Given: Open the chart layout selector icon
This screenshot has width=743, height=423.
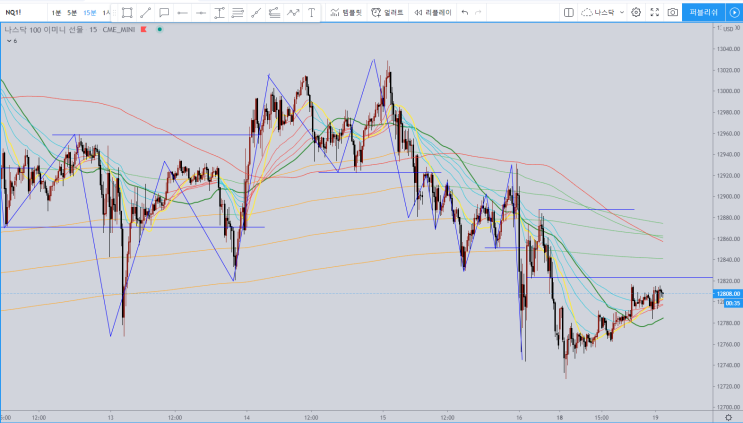Looking at the screenshot, I should (x=569, y=13).
